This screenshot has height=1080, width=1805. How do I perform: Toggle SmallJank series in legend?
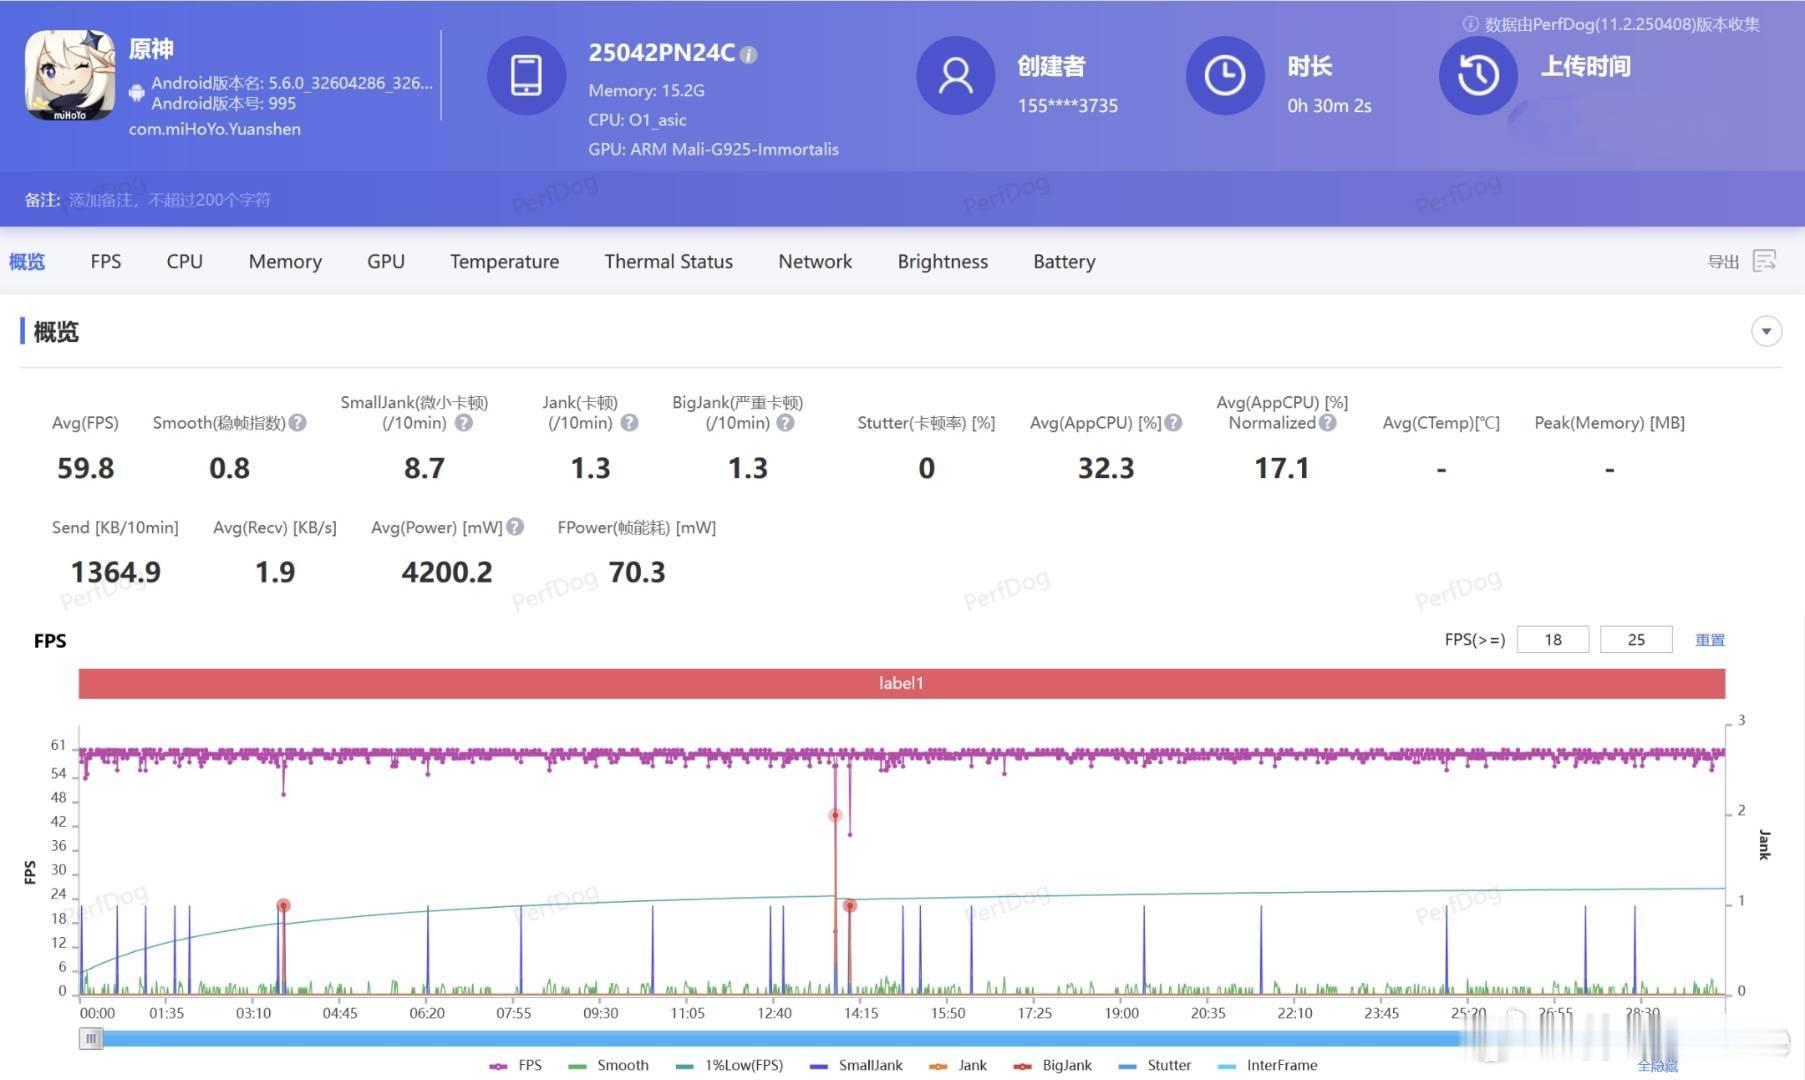[x=856, y=1066]
